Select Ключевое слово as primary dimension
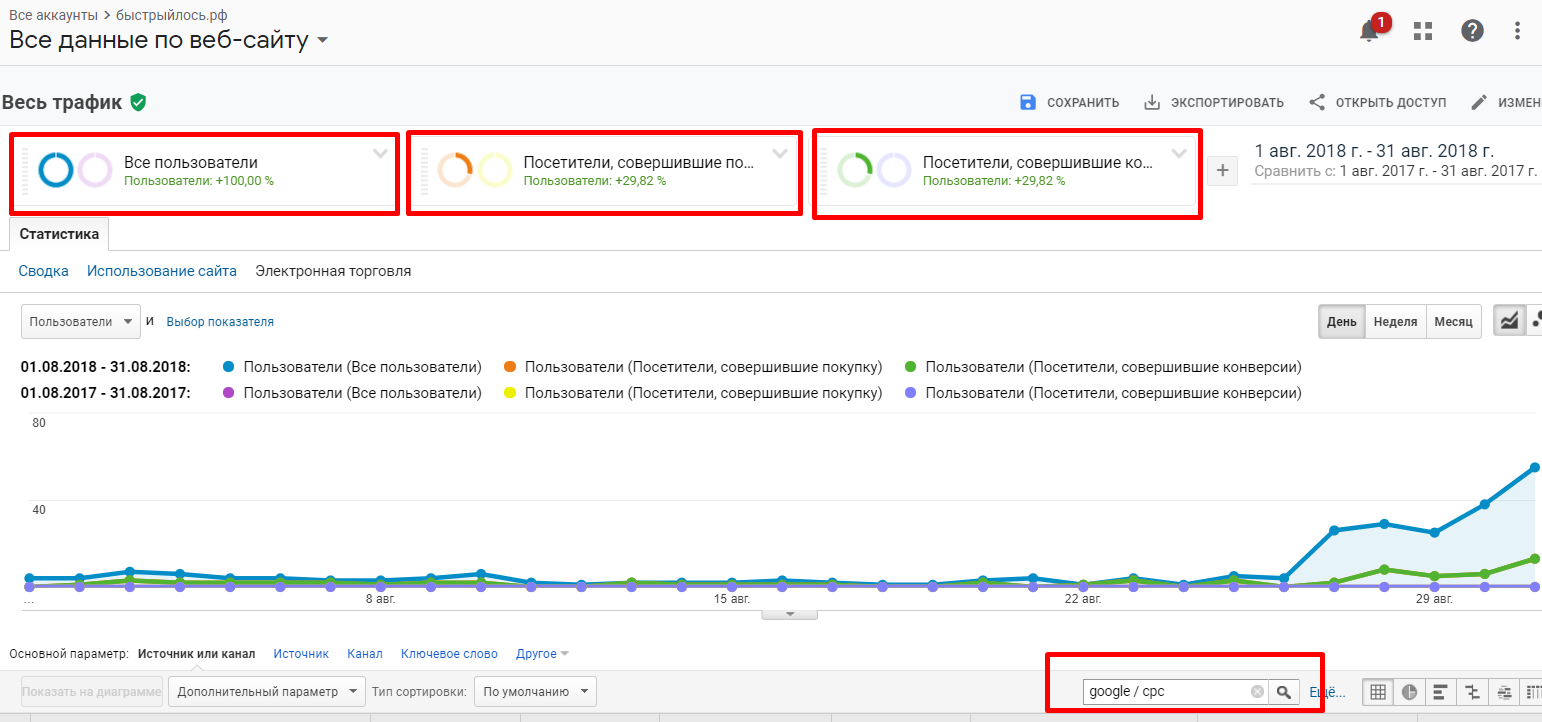 [449, 654]
